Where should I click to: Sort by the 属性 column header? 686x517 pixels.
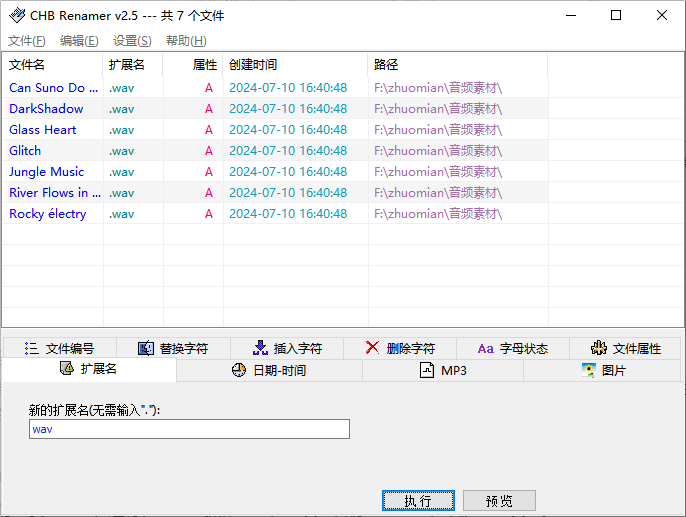tap(193, 65)
